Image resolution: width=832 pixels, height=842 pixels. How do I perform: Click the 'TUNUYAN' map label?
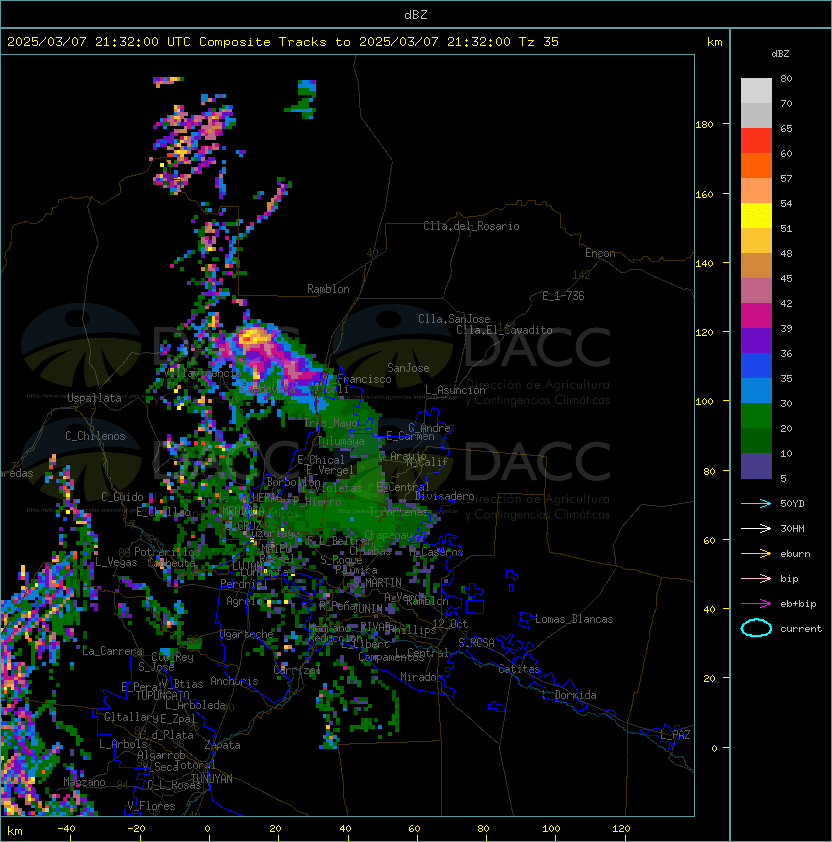pos(212,779)
